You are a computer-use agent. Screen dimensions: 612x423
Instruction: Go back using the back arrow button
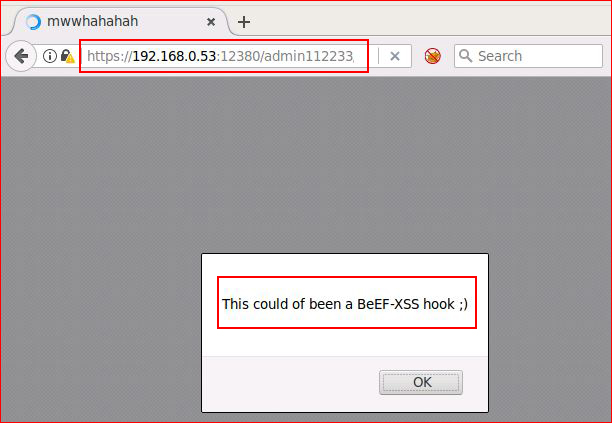tap(21, 56)
